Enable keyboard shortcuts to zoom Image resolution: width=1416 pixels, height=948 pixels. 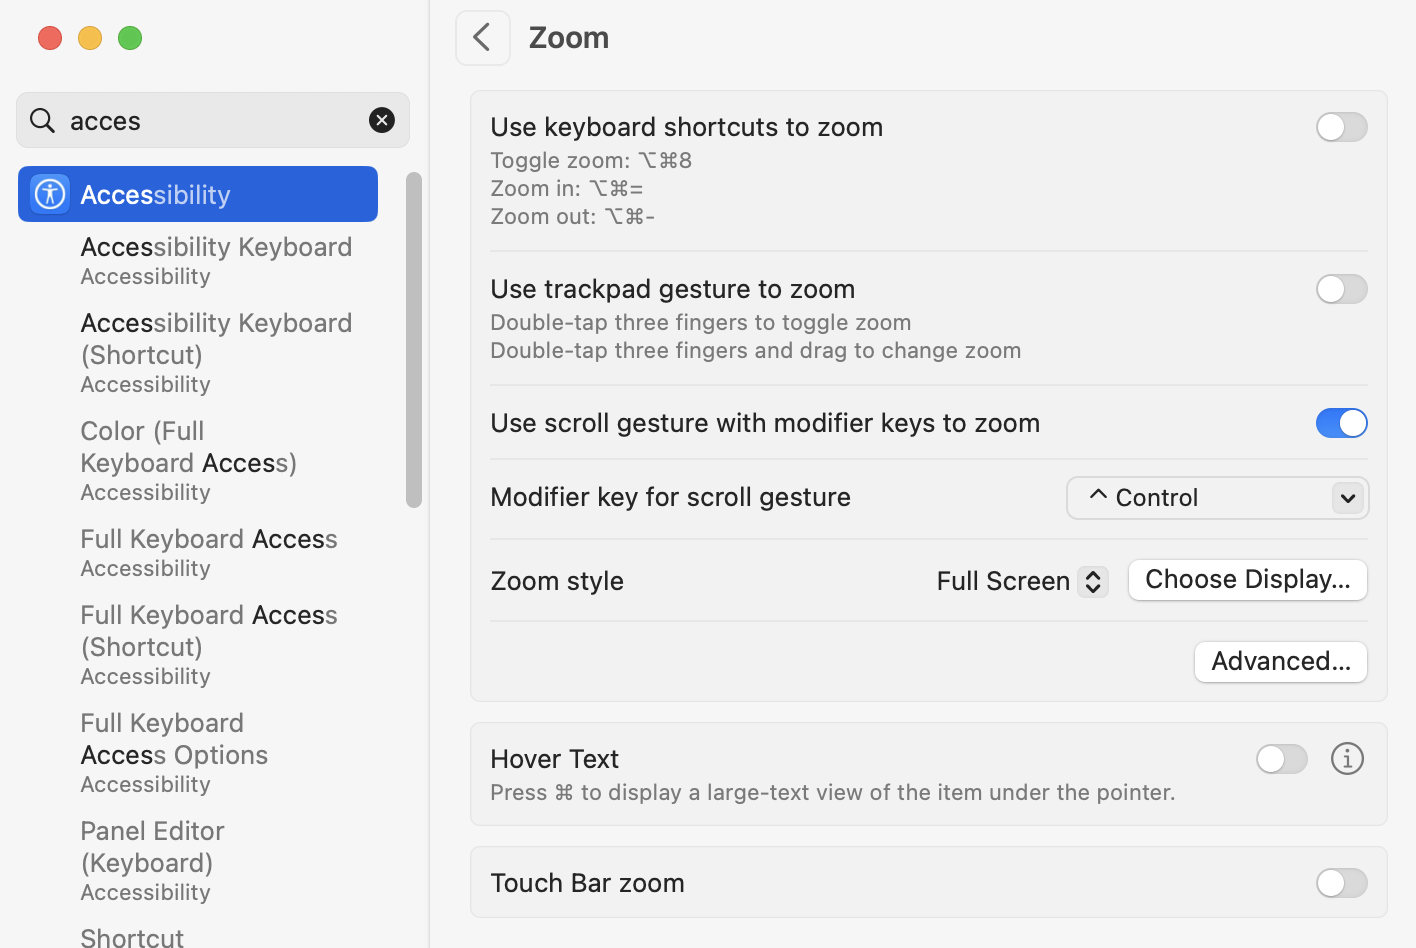[x=1341, y=127]
